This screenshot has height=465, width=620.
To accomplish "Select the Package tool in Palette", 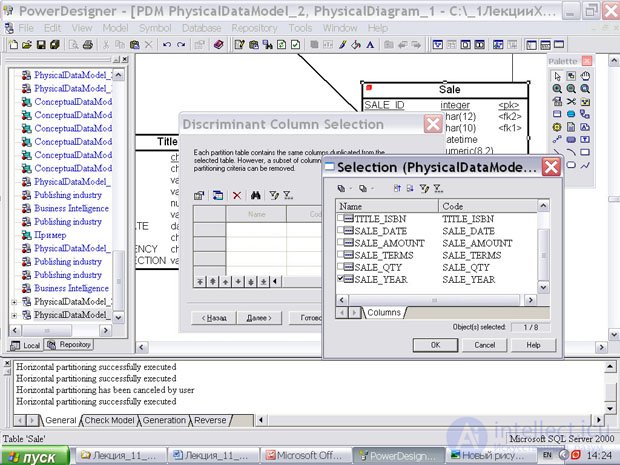I will pyautogui.click(x=585, y=102).
